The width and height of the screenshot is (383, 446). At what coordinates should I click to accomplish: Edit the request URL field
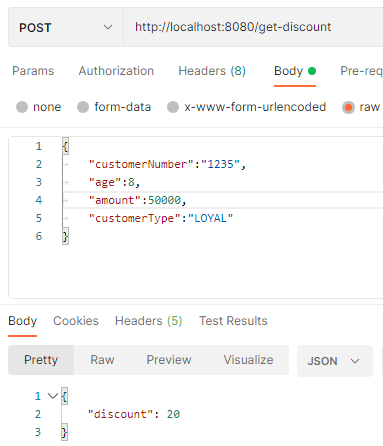coord(253,27)
